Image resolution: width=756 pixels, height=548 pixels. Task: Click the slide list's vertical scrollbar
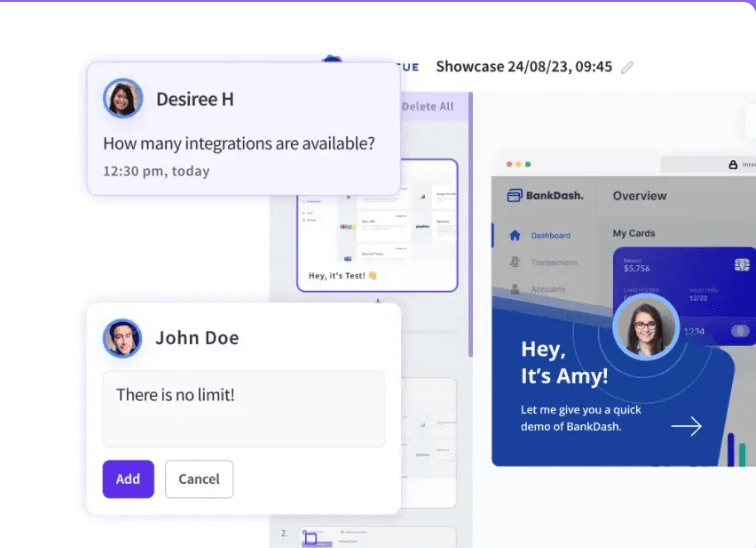click(471, 225)
